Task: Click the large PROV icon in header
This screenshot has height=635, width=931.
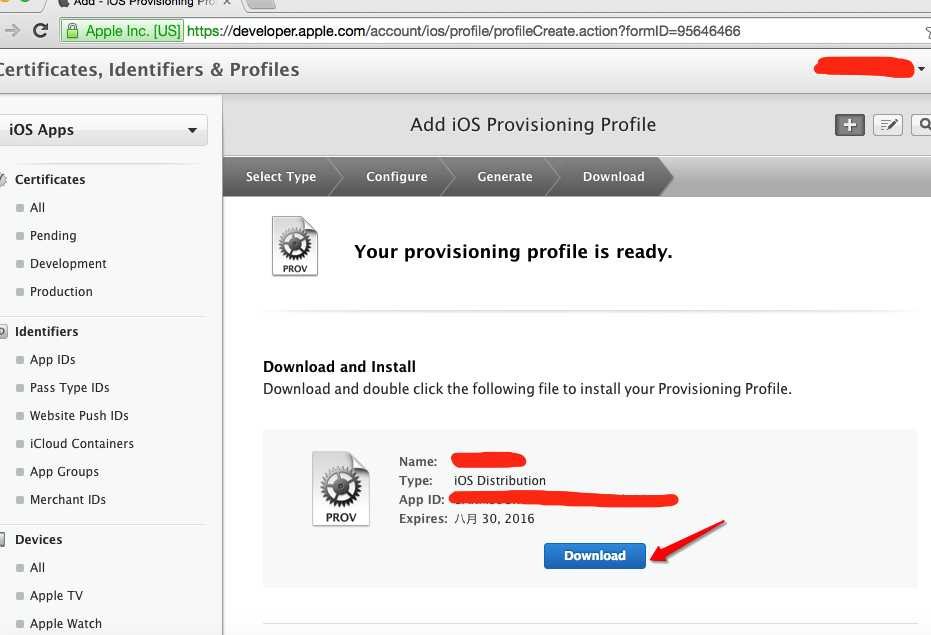Action: [x=295, y=246]
